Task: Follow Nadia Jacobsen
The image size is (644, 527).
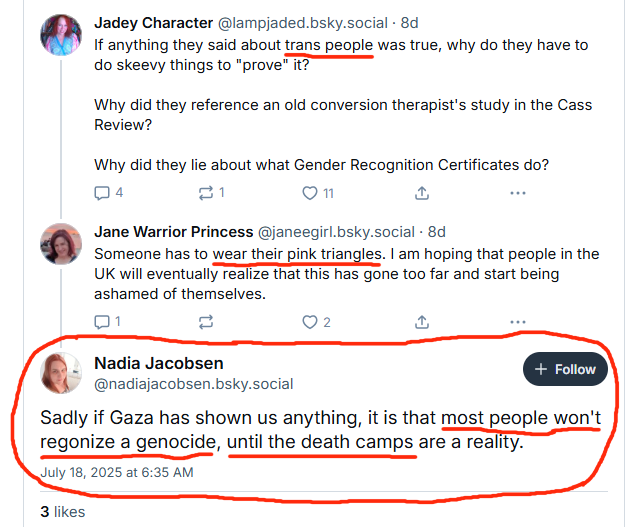Action: [x=565, y=369]
